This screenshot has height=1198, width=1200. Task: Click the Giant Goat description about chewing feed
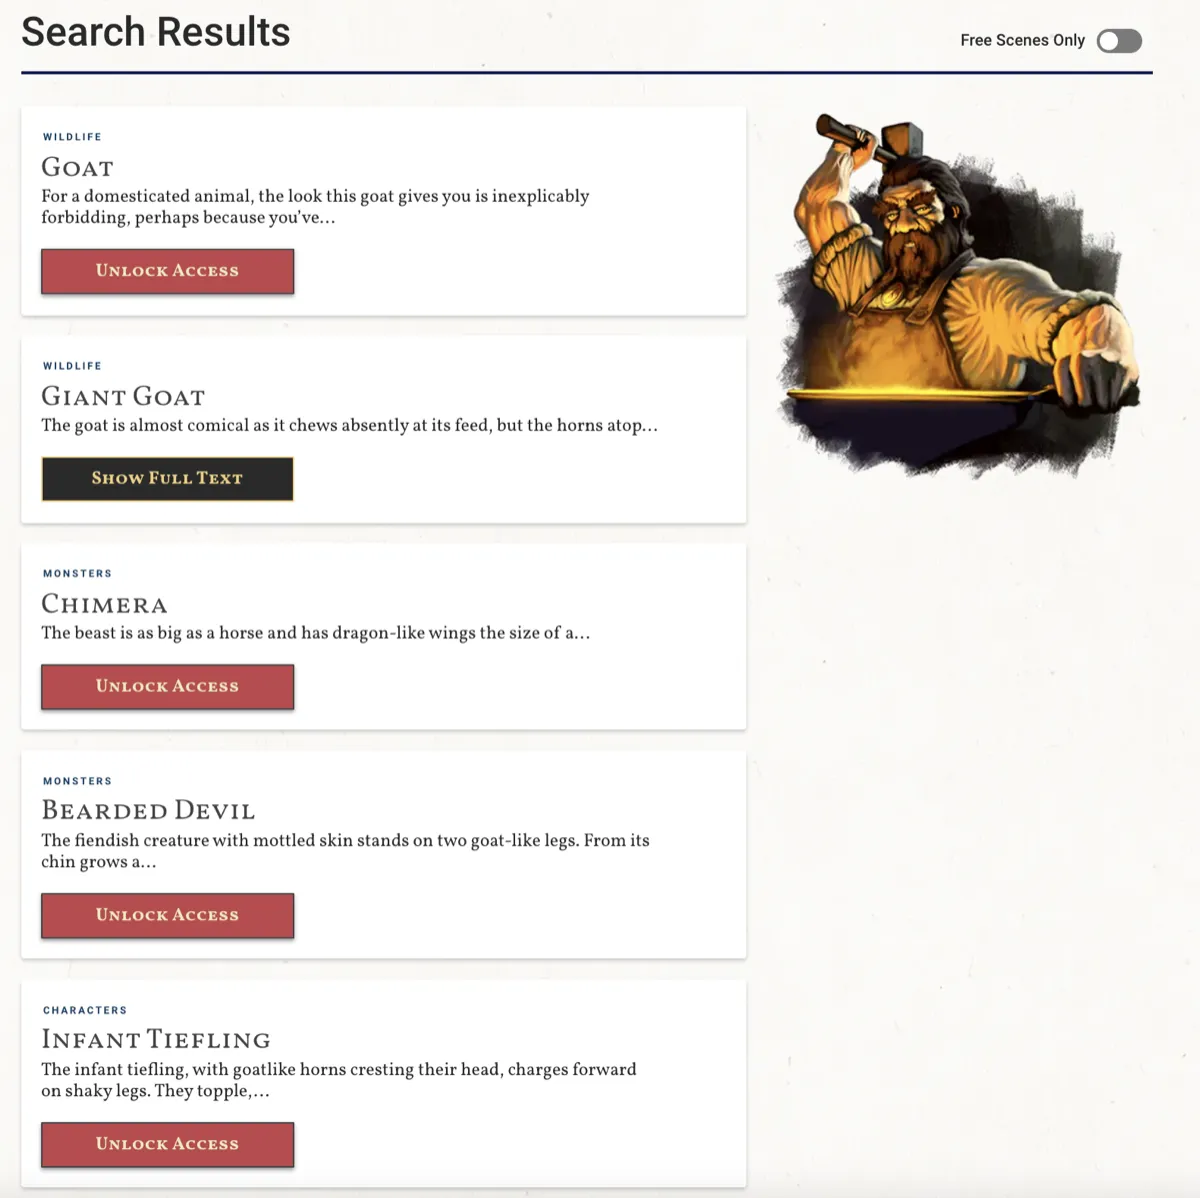click(x=349, y=426)
